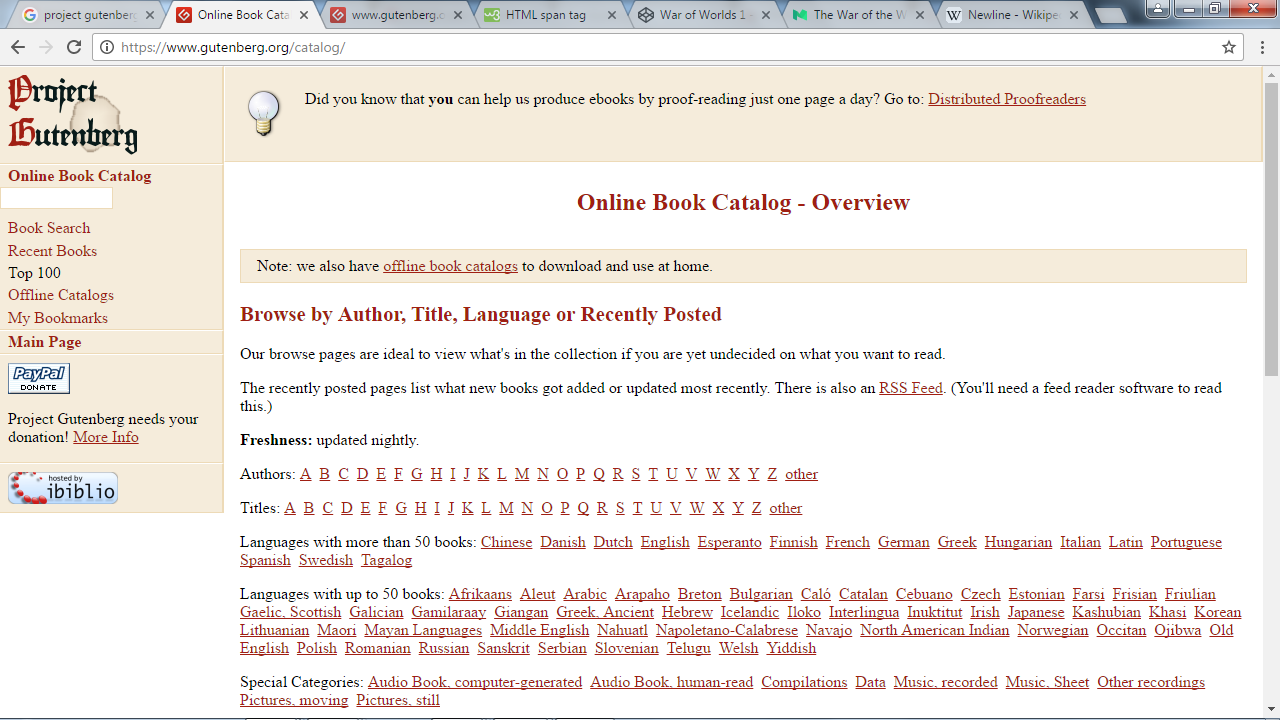Image resolution: width=1280 pixels, height=720 pixels.
Task: Open the Authors other link
Action: tap(801, 474)
